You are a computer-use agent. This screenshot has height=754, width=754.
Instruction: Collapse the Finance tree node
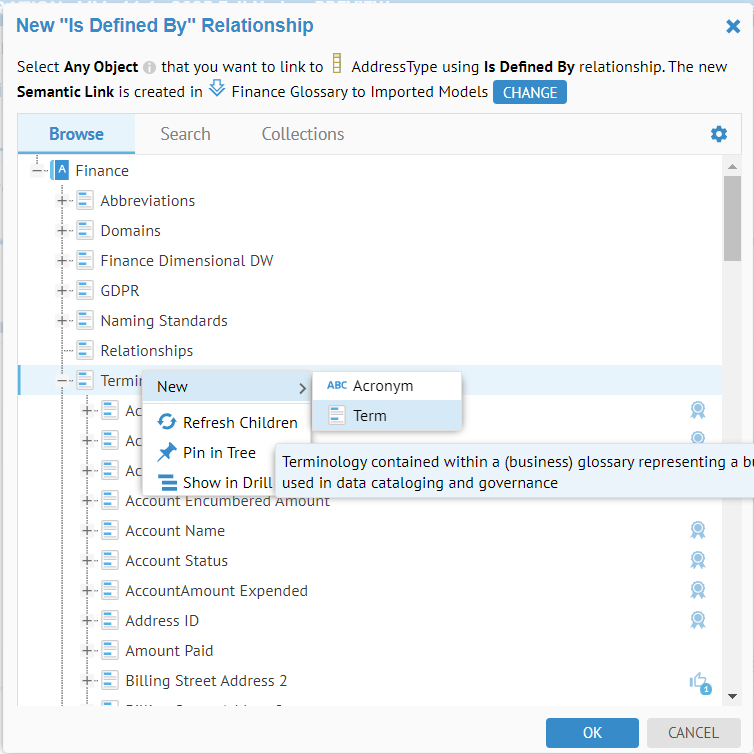click(x=37, y=171)
